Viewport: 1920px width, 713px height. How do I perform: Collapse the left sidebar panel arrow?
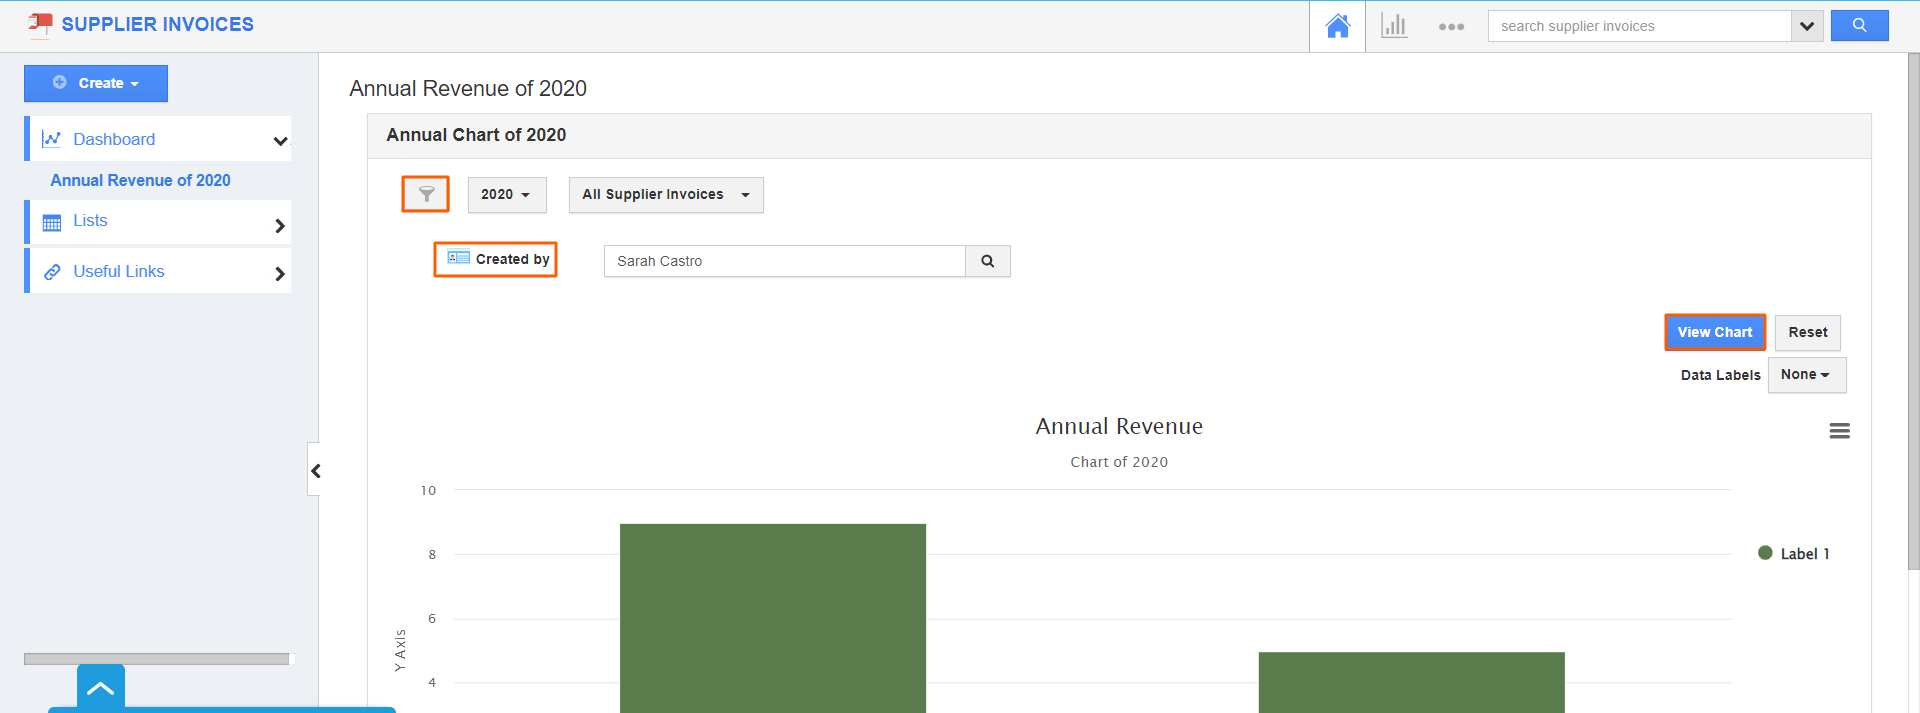pos(315,470)
